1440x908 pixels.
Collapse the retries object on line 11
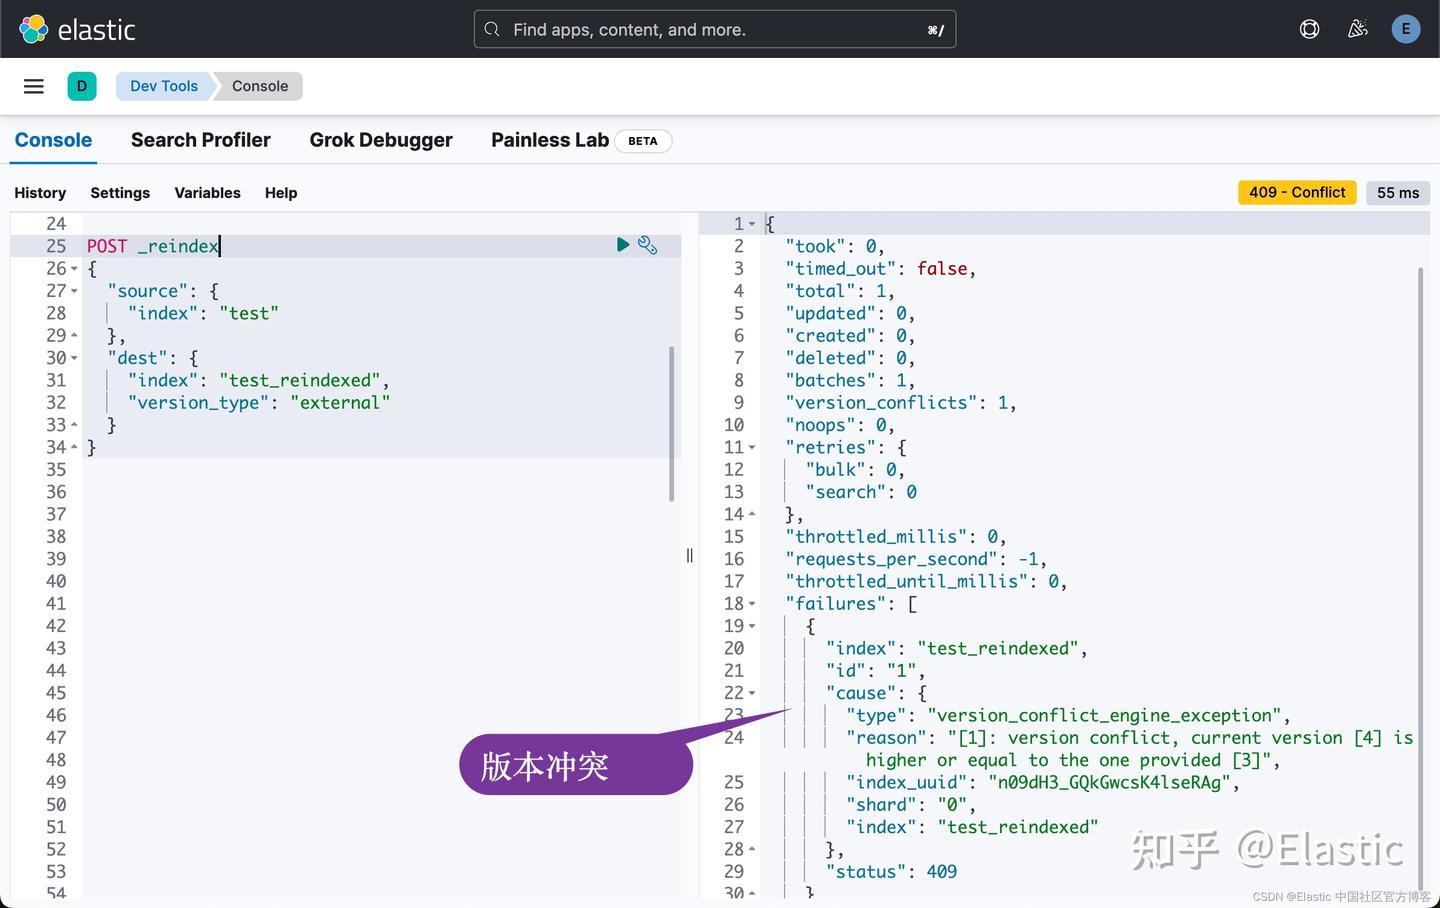pyautogui.click(x=751, y=447)
